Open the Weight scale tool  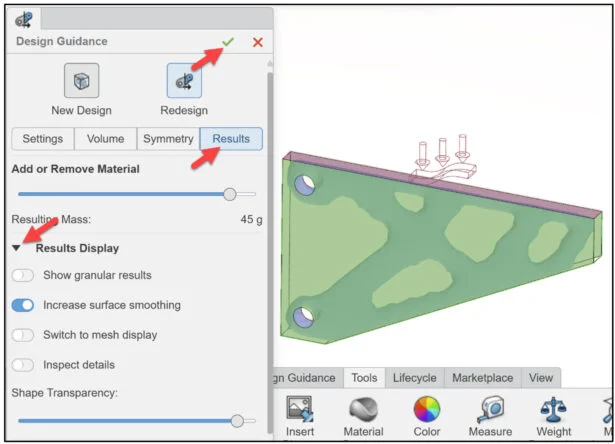tap(554, 410)
